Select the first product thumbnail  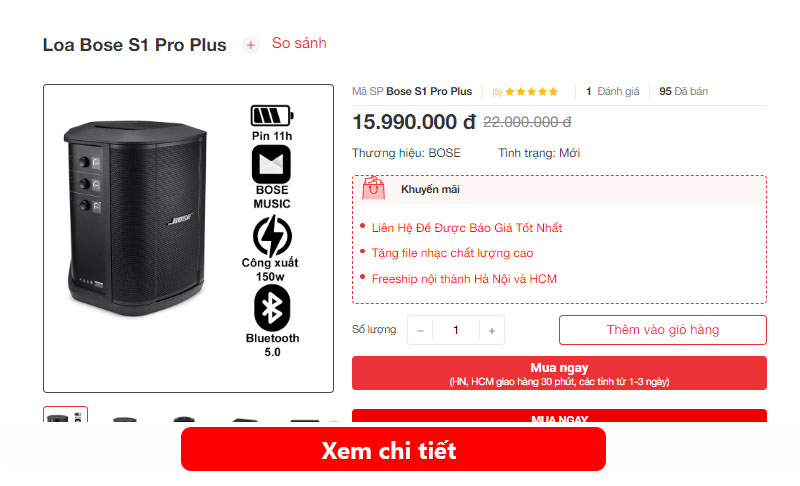(x=65, y=415)
